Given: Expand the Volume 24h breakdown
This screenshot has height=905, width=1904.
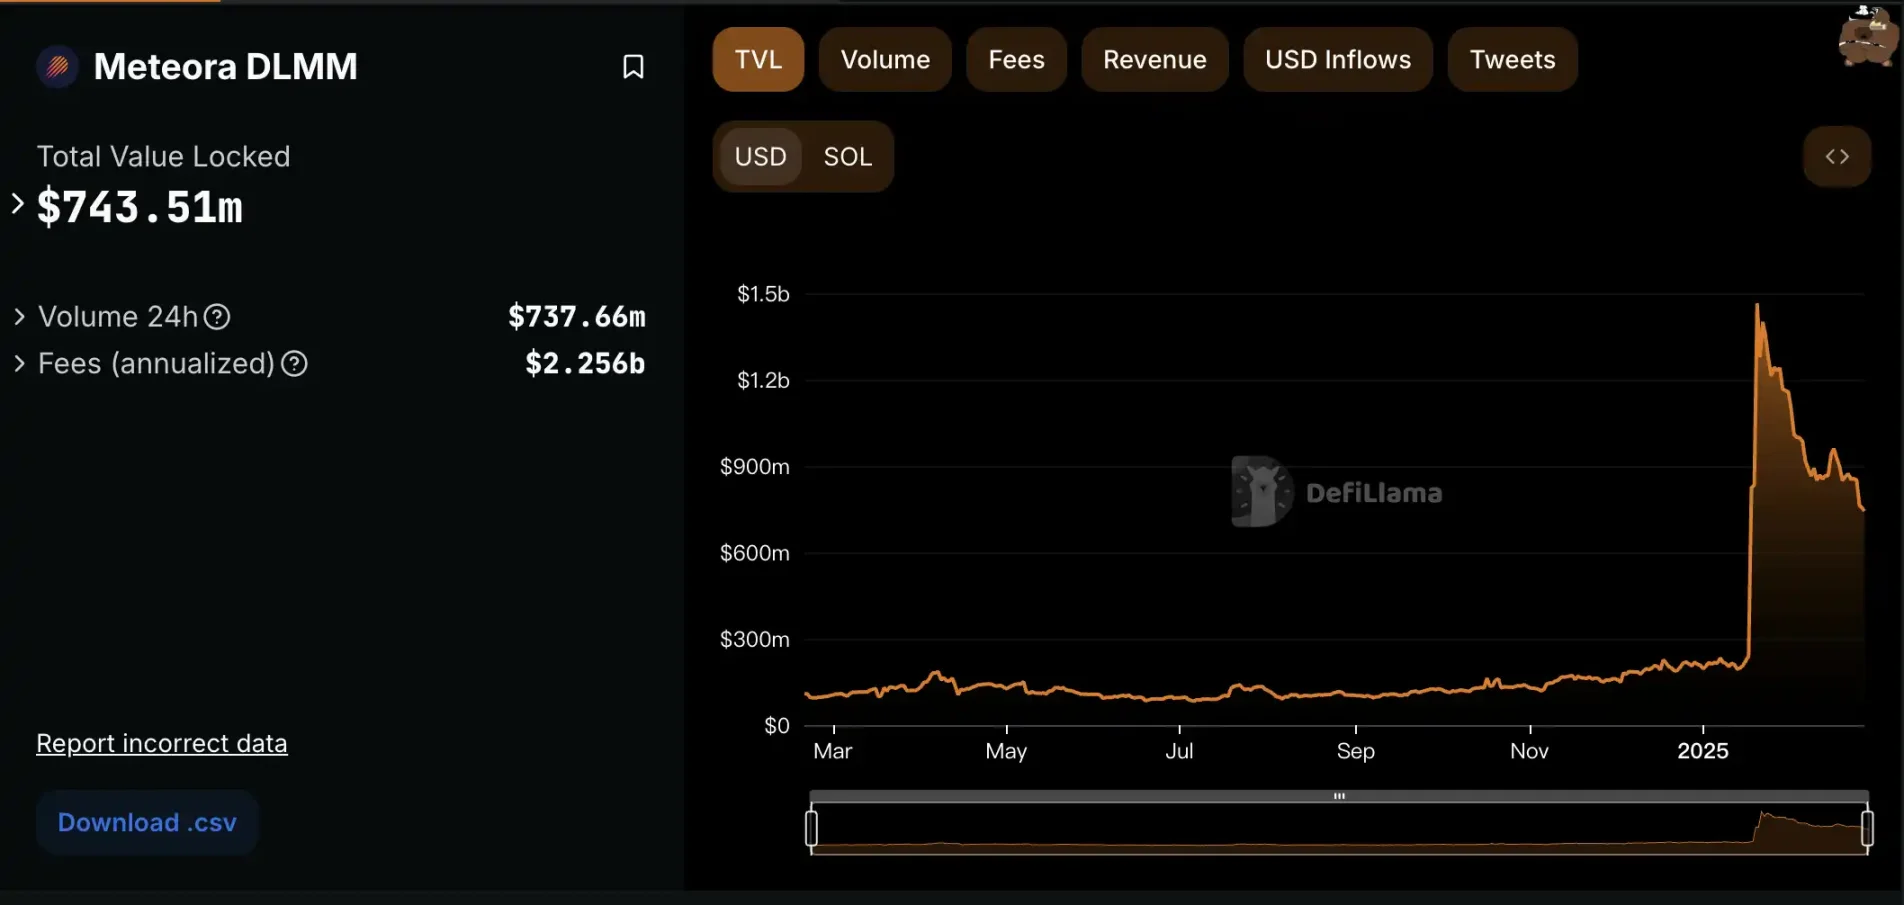Looking at the screenshot, I should 18,316.
